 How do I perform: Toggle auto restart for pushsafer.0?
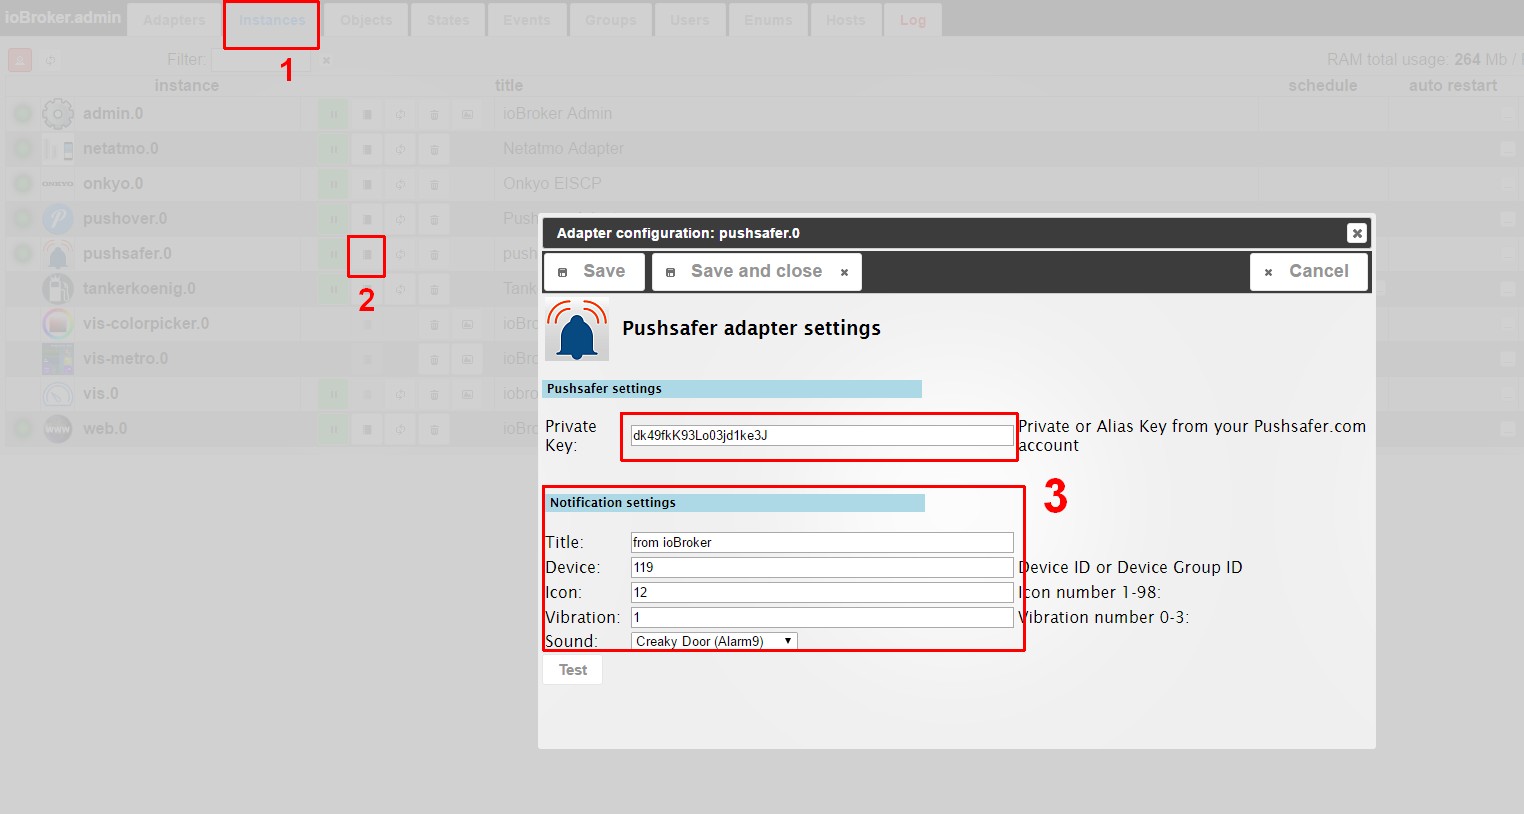1507,254
